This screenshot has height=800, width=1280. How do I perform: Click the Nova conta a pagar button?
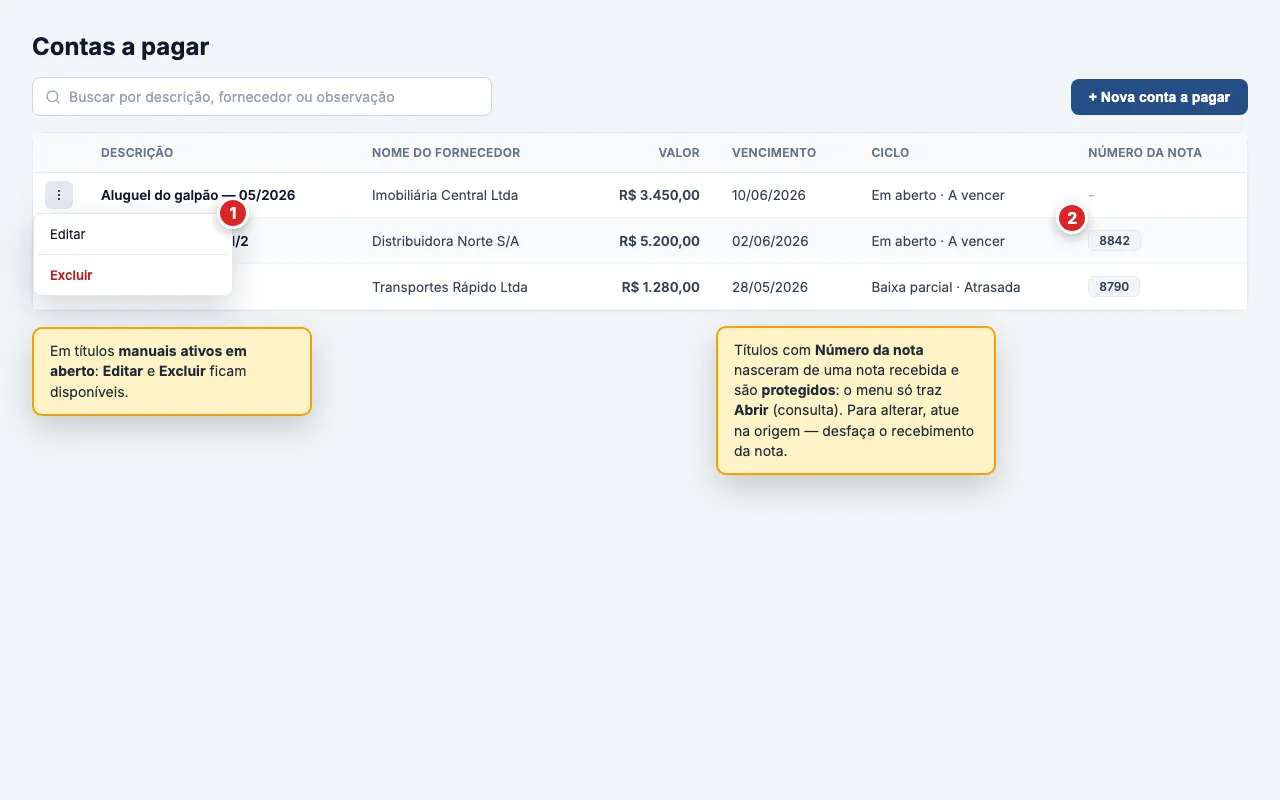pyautogui.click(x=1159, y=97)
